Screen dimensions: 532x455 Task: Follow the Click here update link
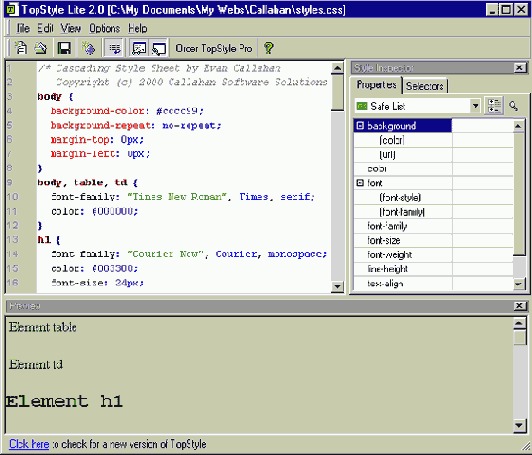tap(29, 444)
